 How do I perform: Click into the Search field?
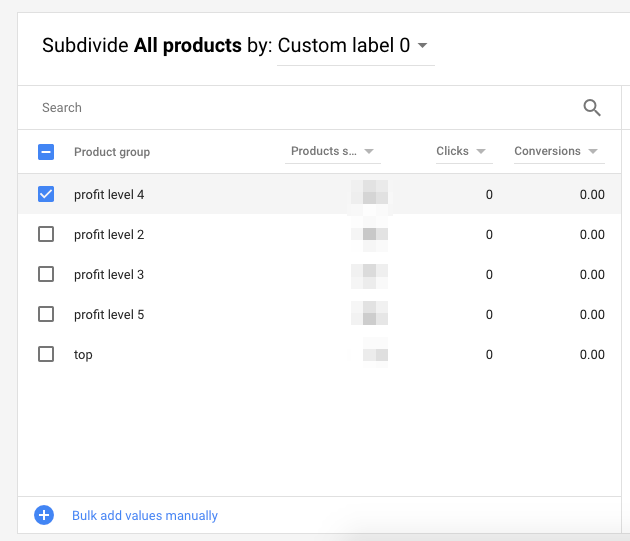tap(300, 108)
